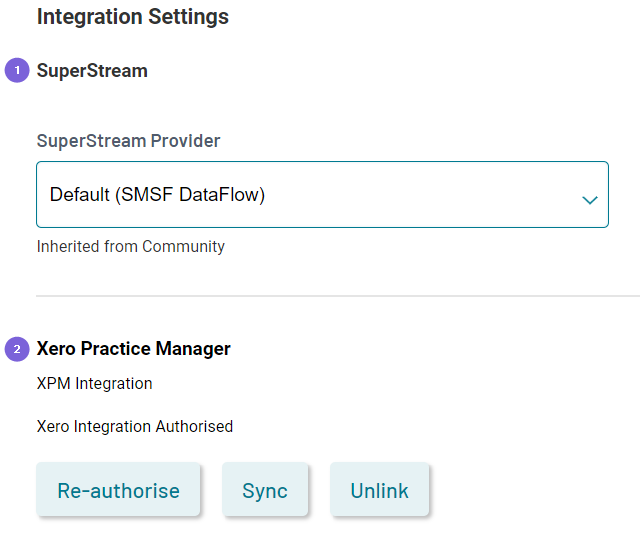Click the purple step 2 badge
The width and height of the screenshot is (640, 534).
[17, 349]
